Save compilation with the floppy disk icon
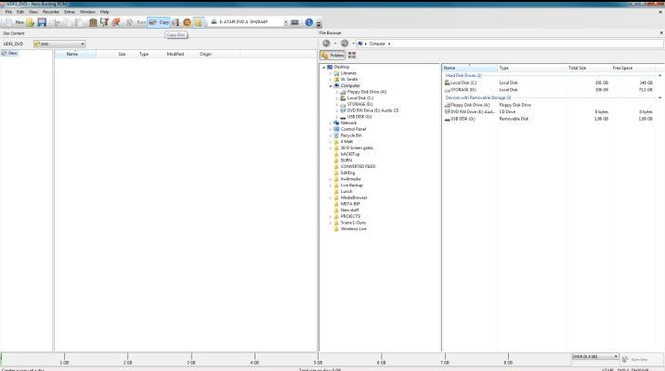 [x=42, y=22]
